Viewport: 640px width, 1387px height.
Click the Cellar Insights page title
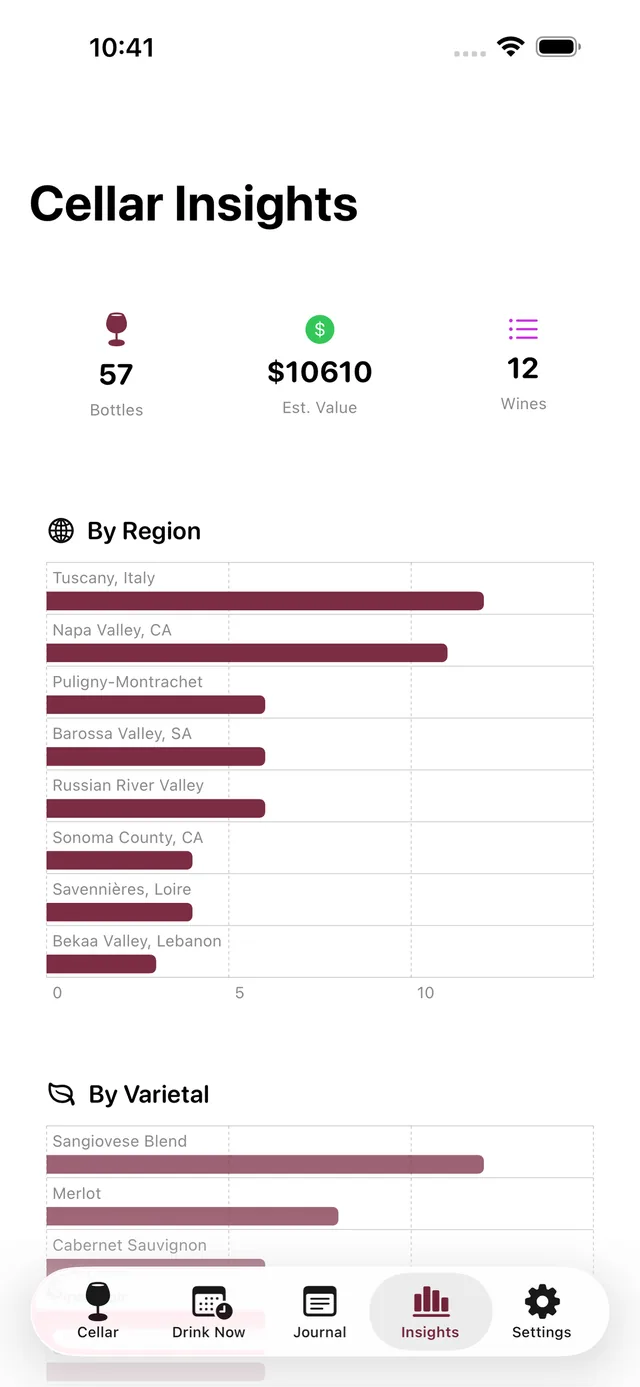(x=194, y=204)
